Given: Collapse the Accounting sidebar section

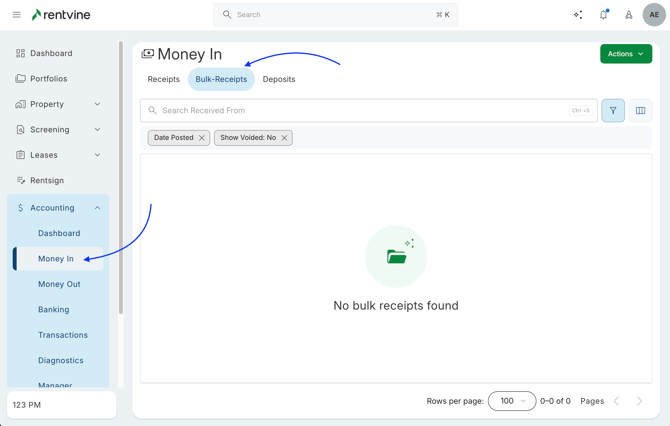Looking at the screenshot, I should coord(97,208).
